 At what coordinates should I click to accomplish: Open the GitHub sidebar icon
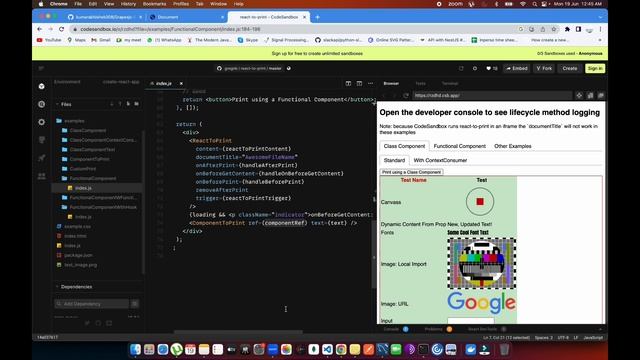point(42,140)
